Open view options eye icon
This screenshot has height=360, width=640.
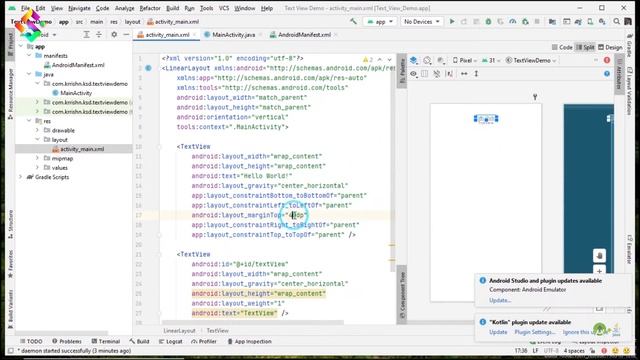(x=413, y=74)
